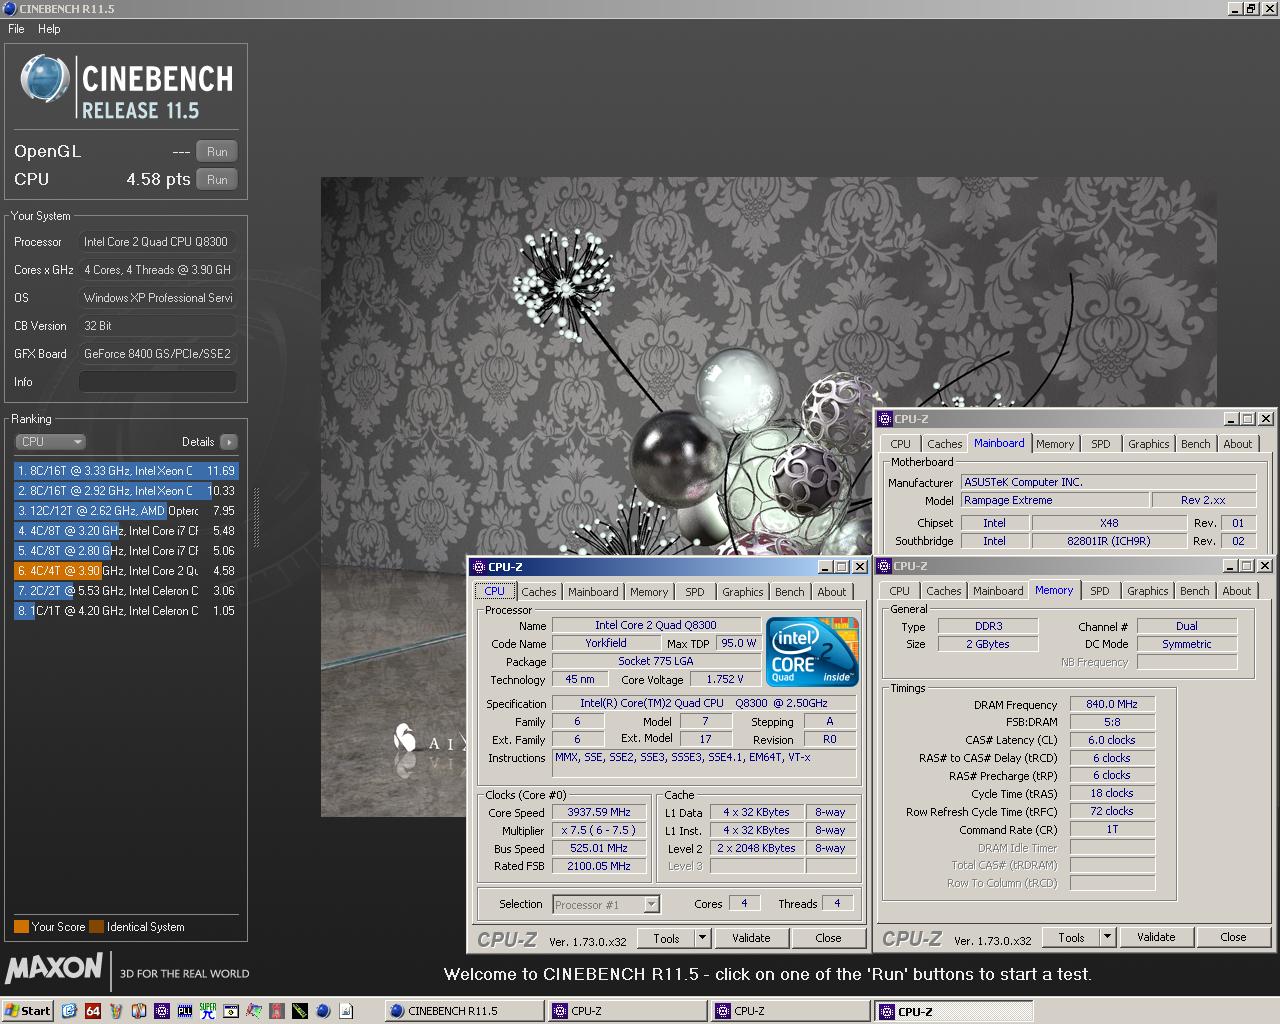Image resolution: width=1280 pixels, height=1024 pixels.
Task: Select ranking row 3 AMD Opteron 7.95
Action: pos(126,511)
